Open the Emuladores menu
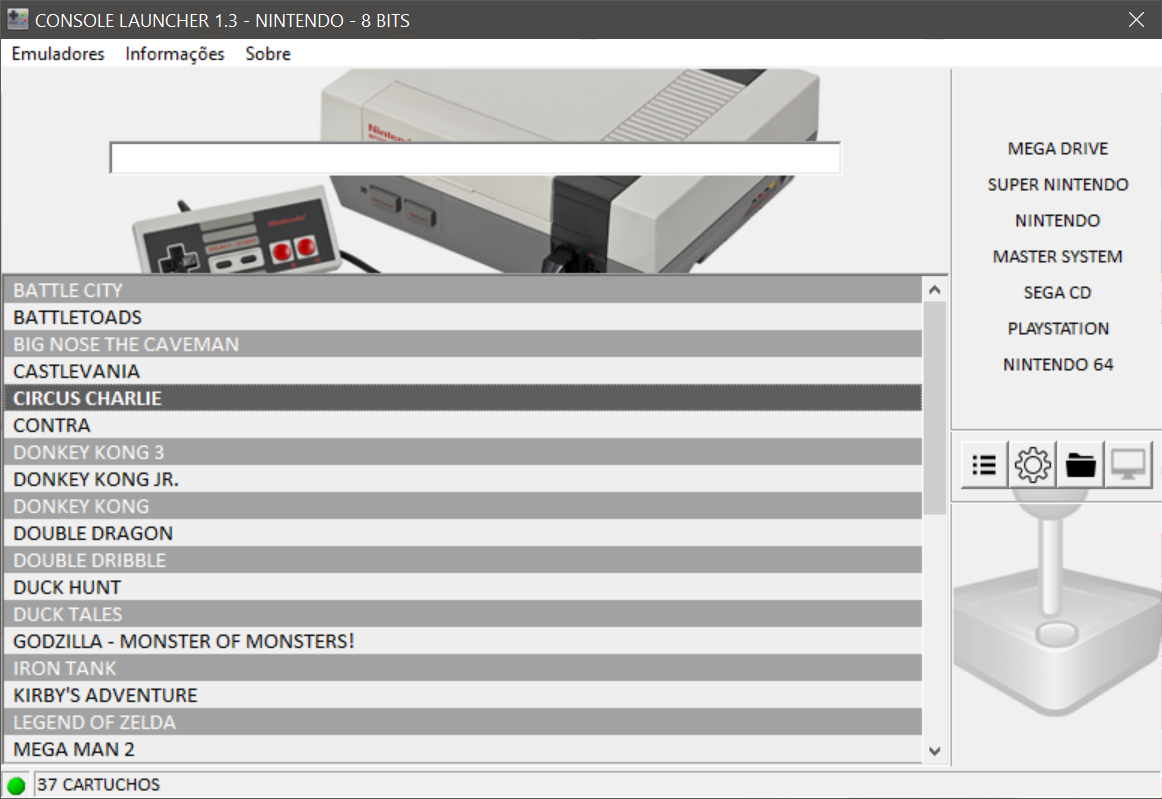 tap(58, 54)
